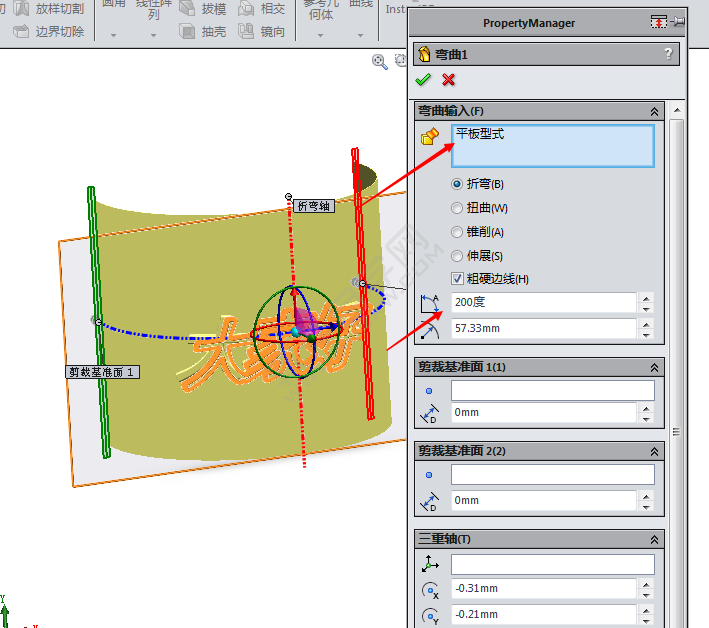Increase the -0.31mm X origin value
This screenshot has width=709, height=628.
pos(647,584)
